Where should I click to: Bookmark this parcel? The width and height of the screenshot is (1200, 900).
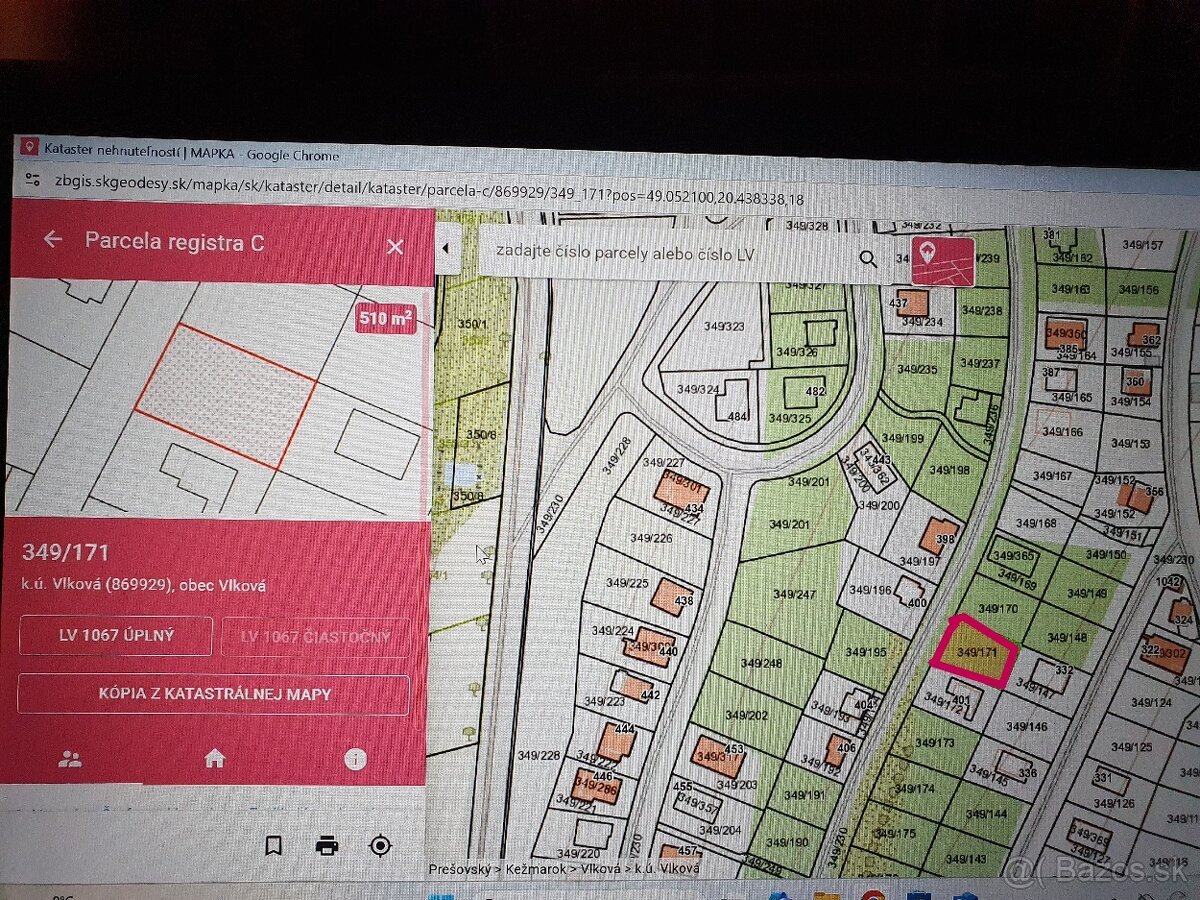[x=273, y=846]
